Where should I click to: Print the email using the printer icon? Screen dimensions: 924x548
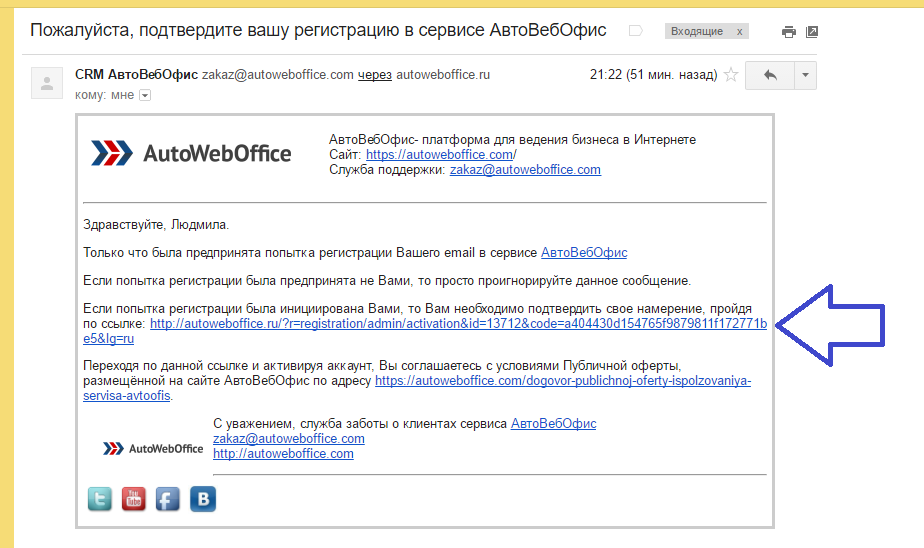point(789,32)
